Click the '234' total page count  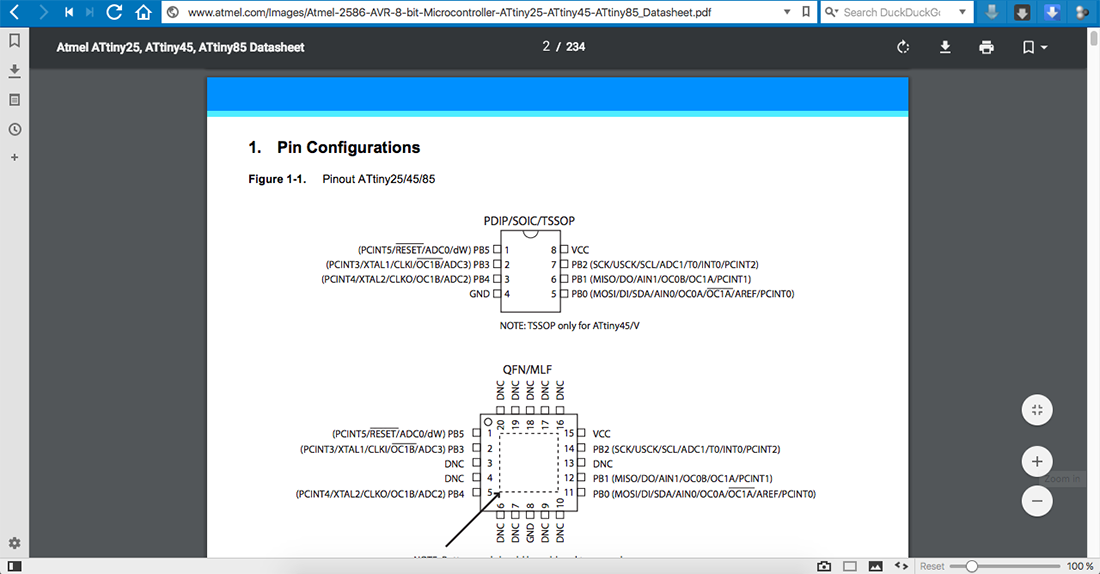point(576,46)
